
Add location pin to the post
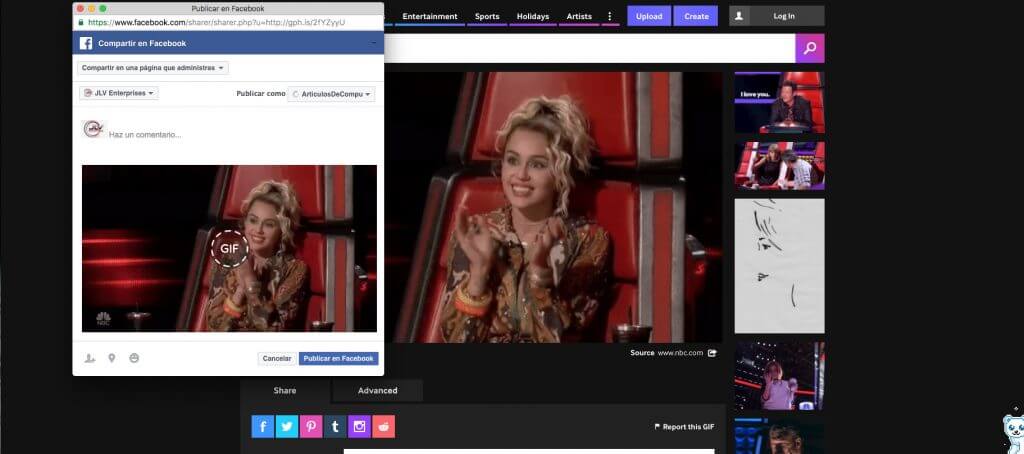pyautogui.click(x=112, y=358)
